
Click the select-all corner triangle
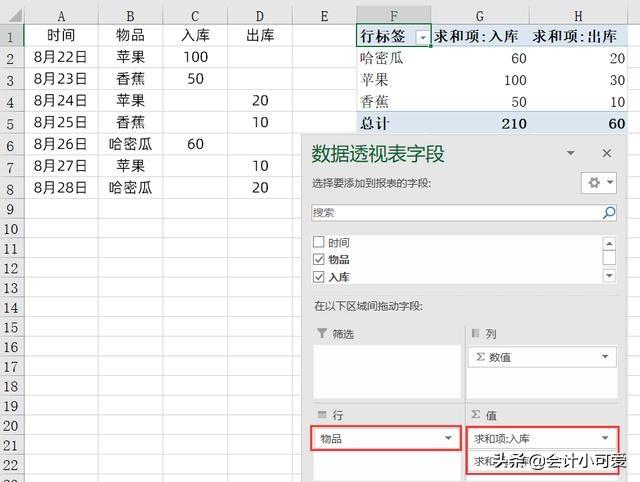(x=15, y=16)
